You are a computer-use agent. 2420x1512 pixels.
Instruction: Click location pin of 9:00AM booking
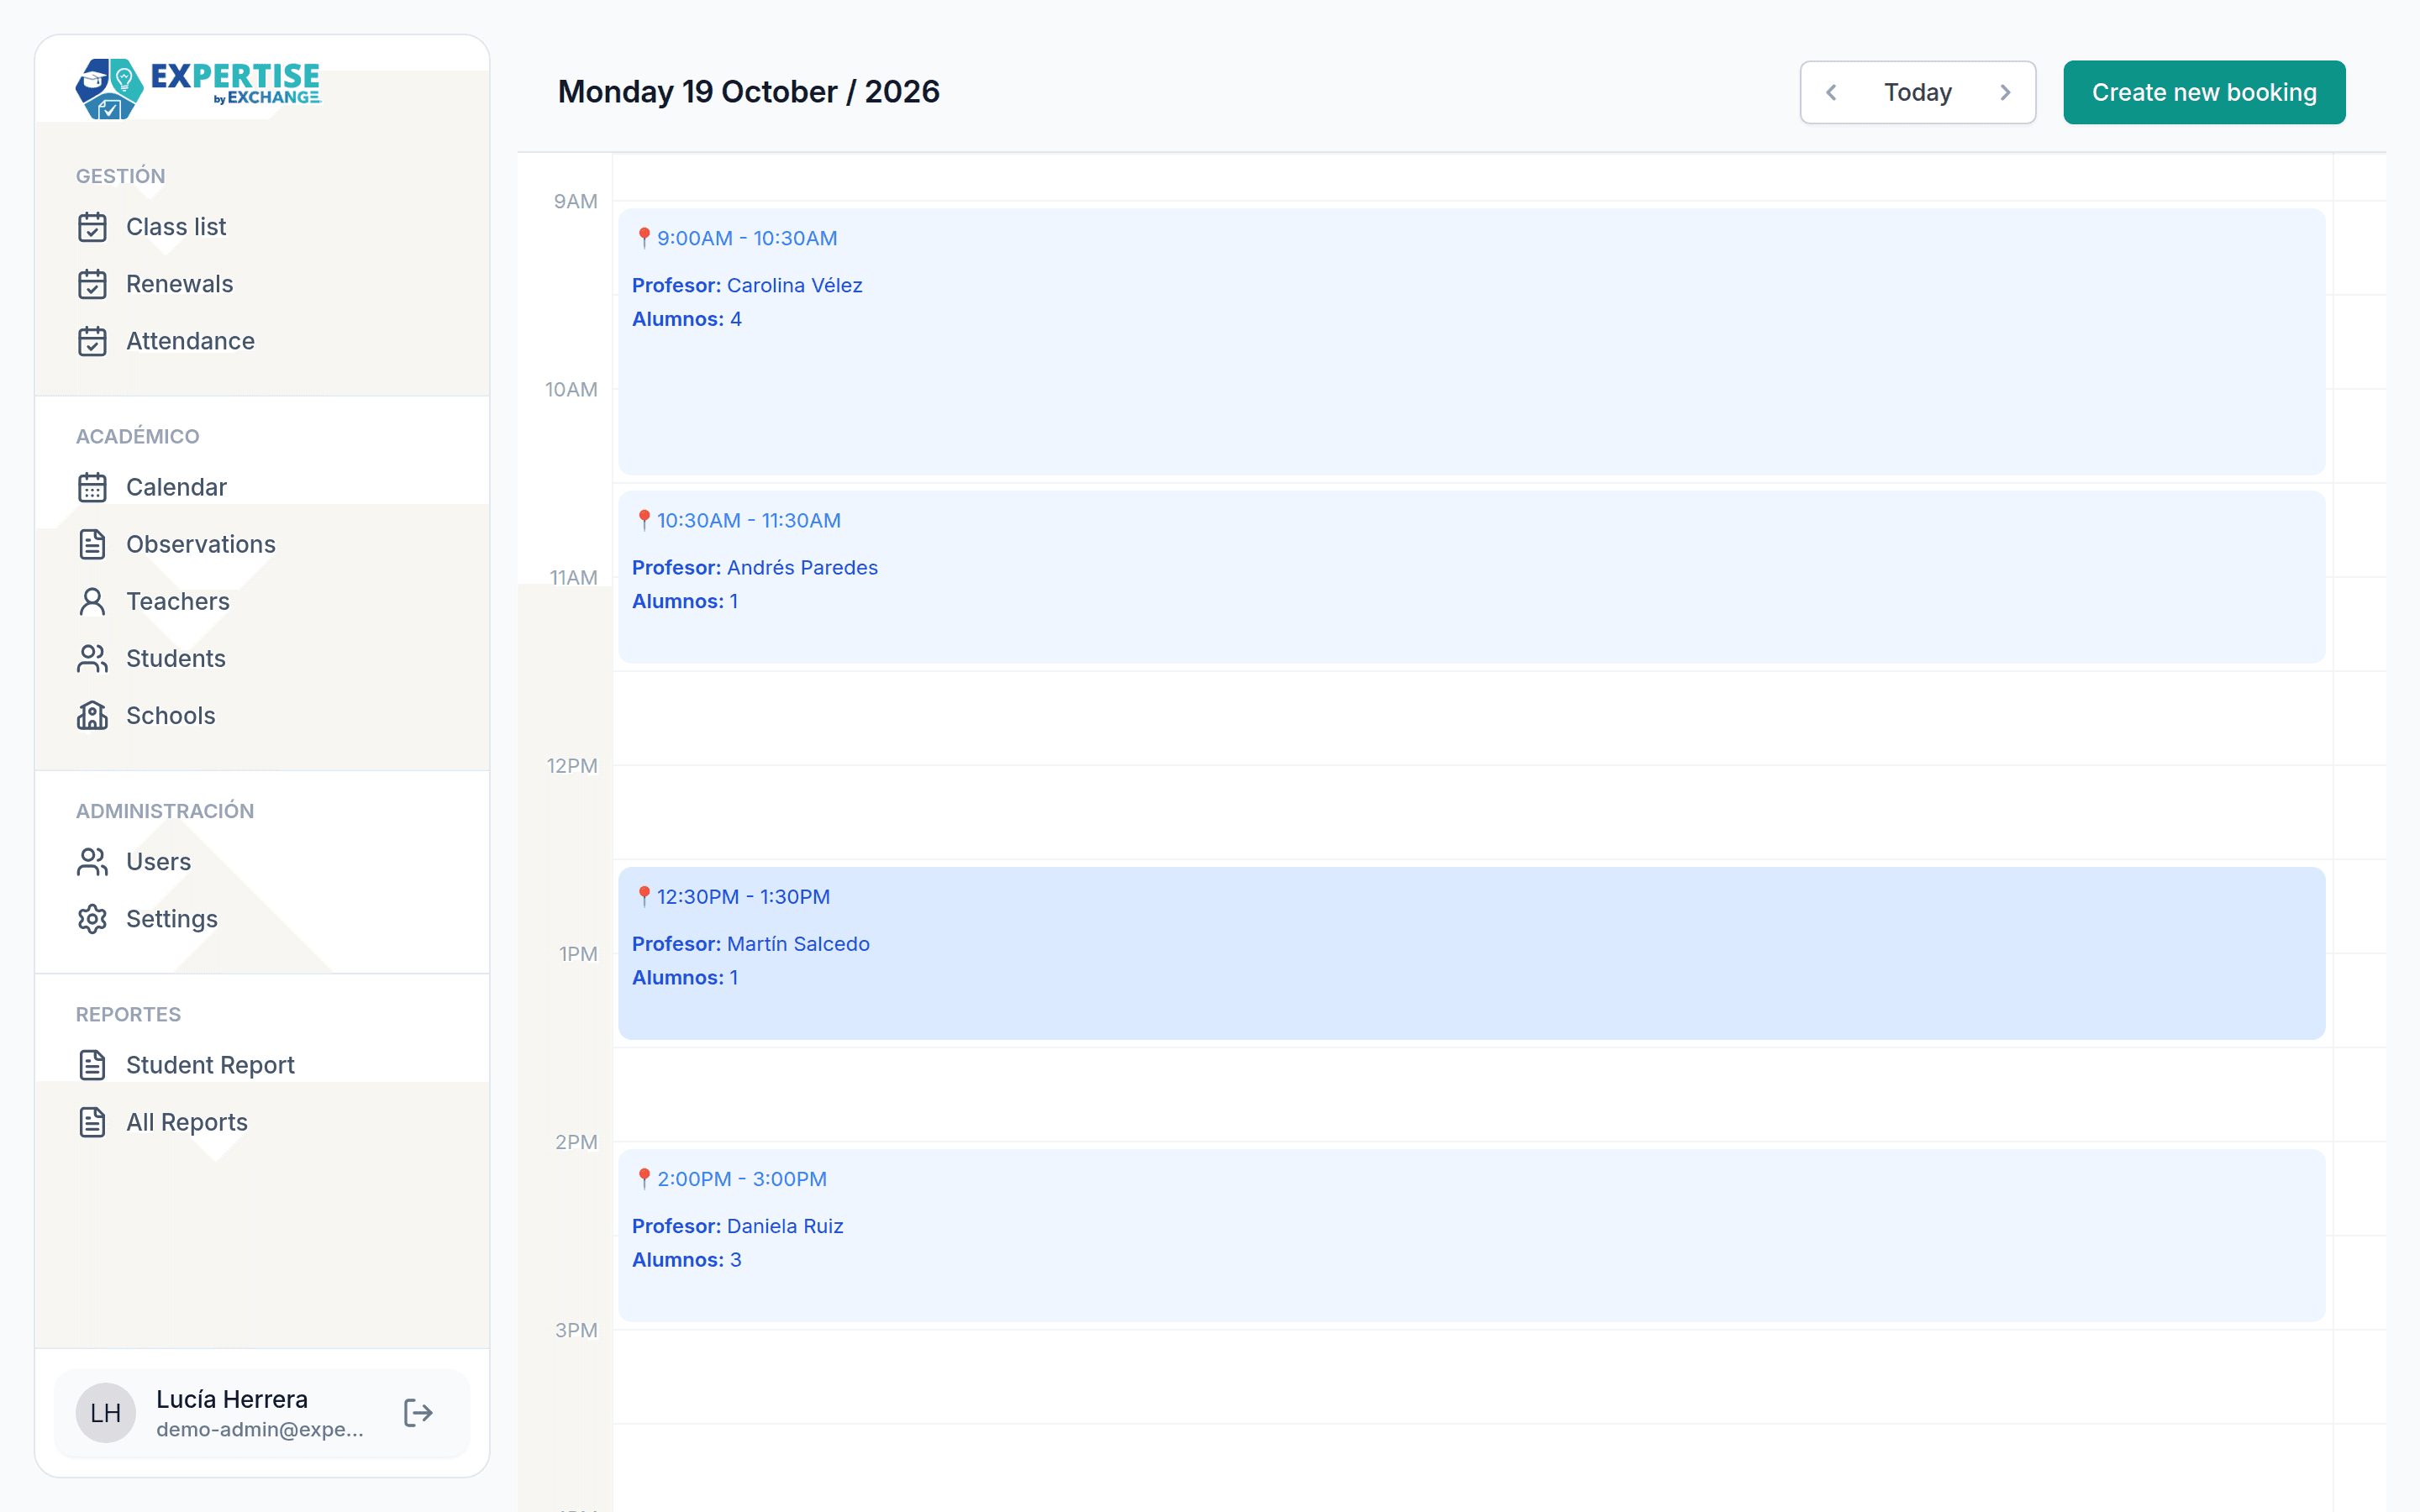(644, 238)
